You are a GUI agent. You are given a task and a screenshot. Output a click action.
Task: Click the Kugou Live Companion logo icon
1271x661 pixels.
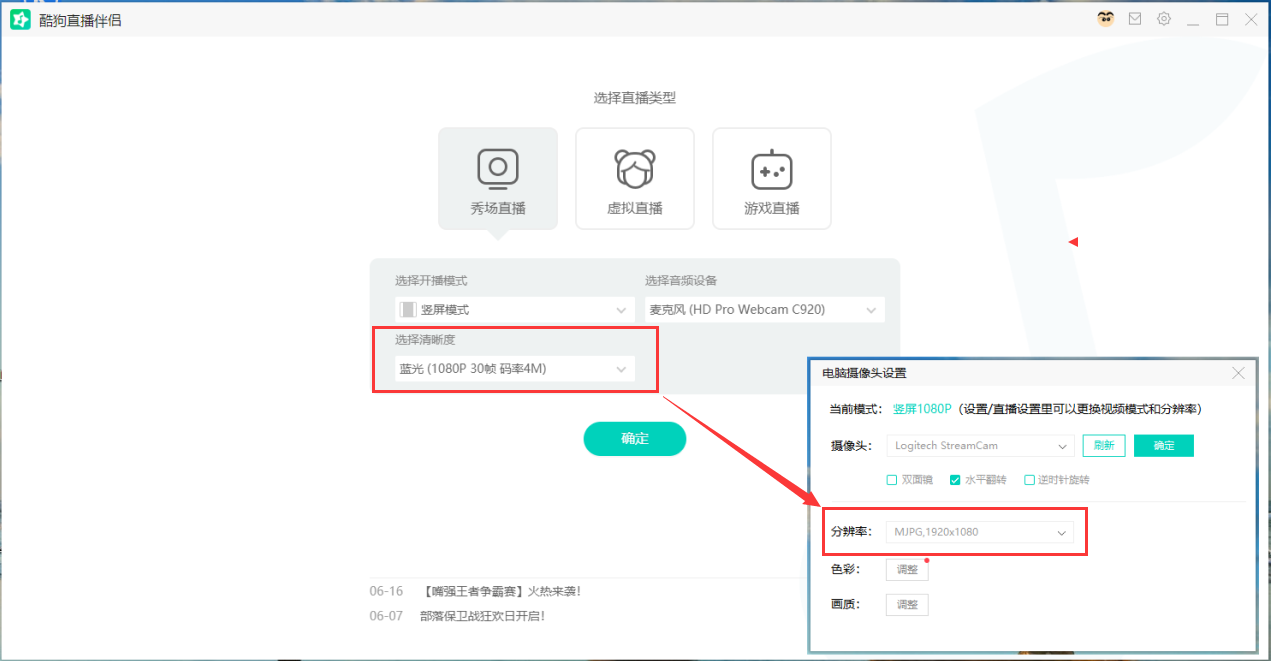coord(21,20)
